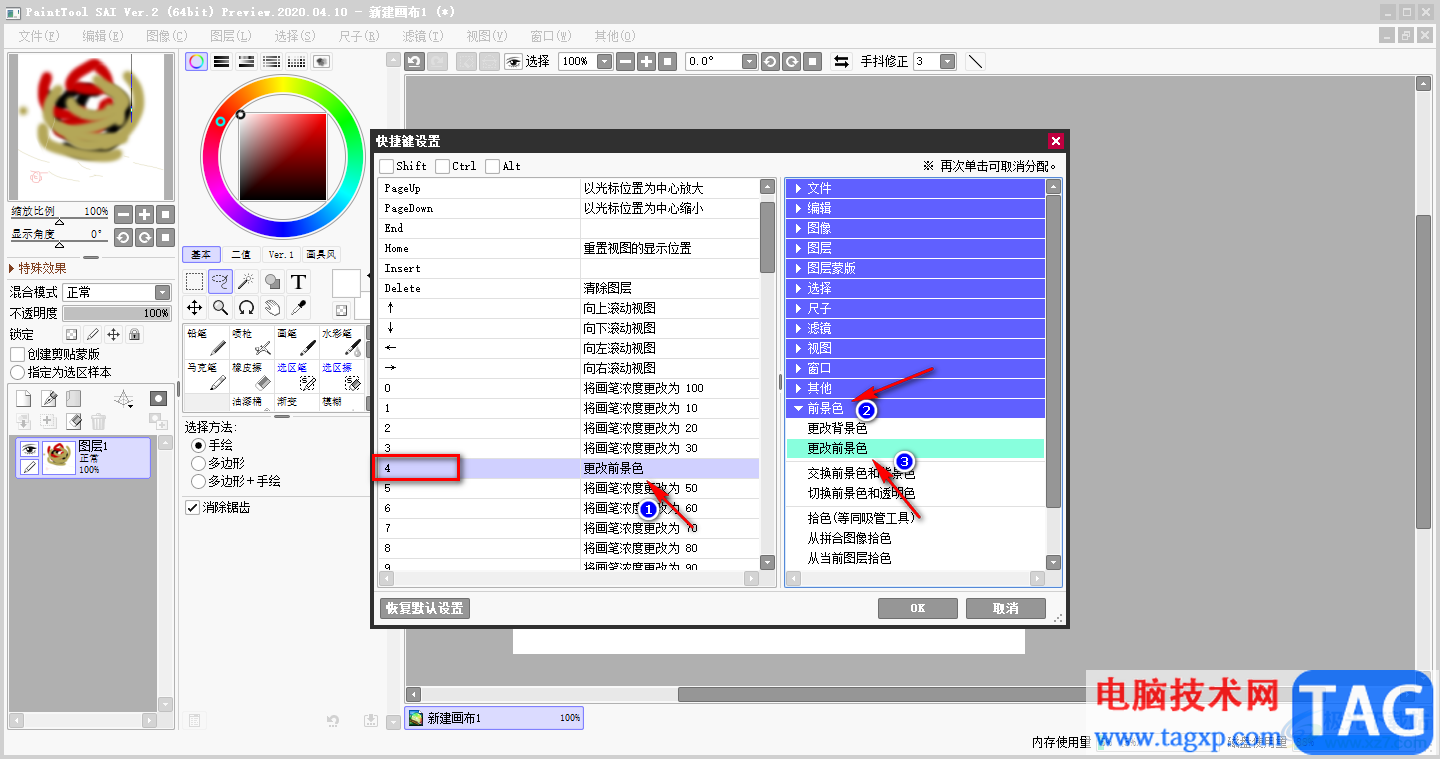Select the rectangular selection tool

pyautogui.click(x=195, y=282)
